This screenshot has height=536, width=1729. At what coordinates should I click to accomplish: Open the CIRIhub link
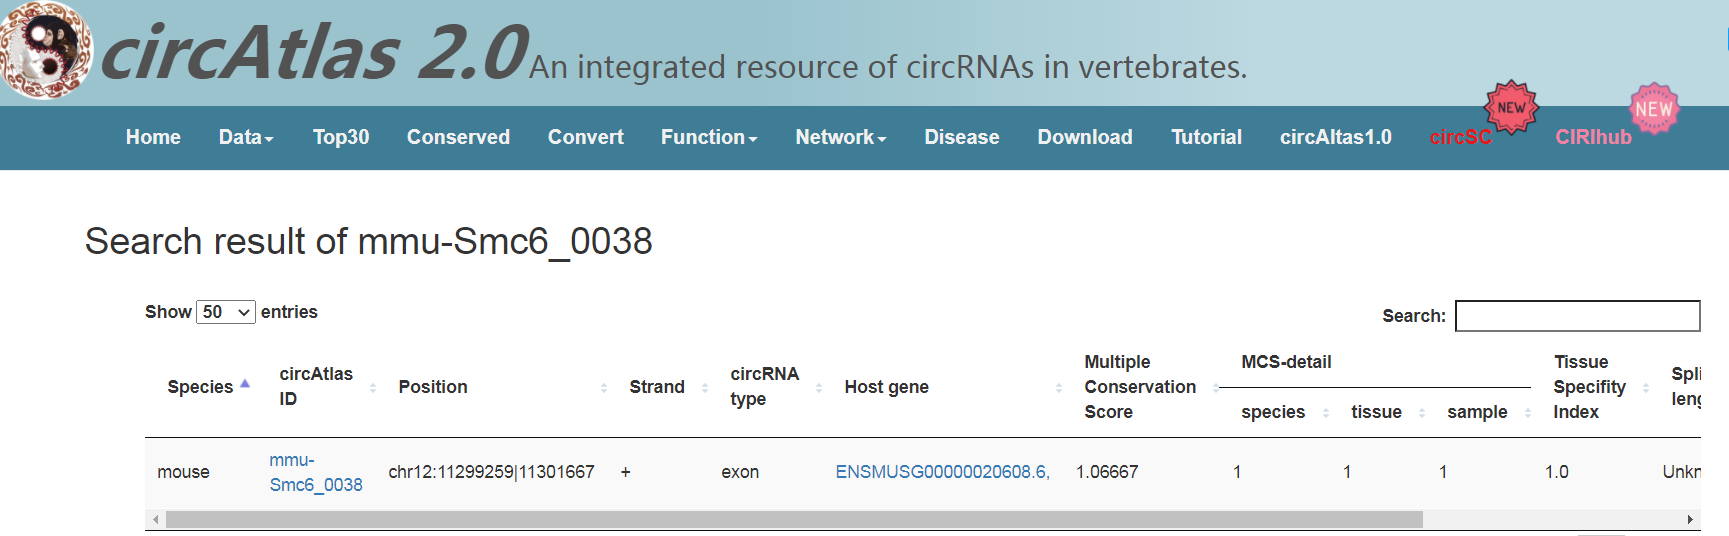click(1593, 137)
